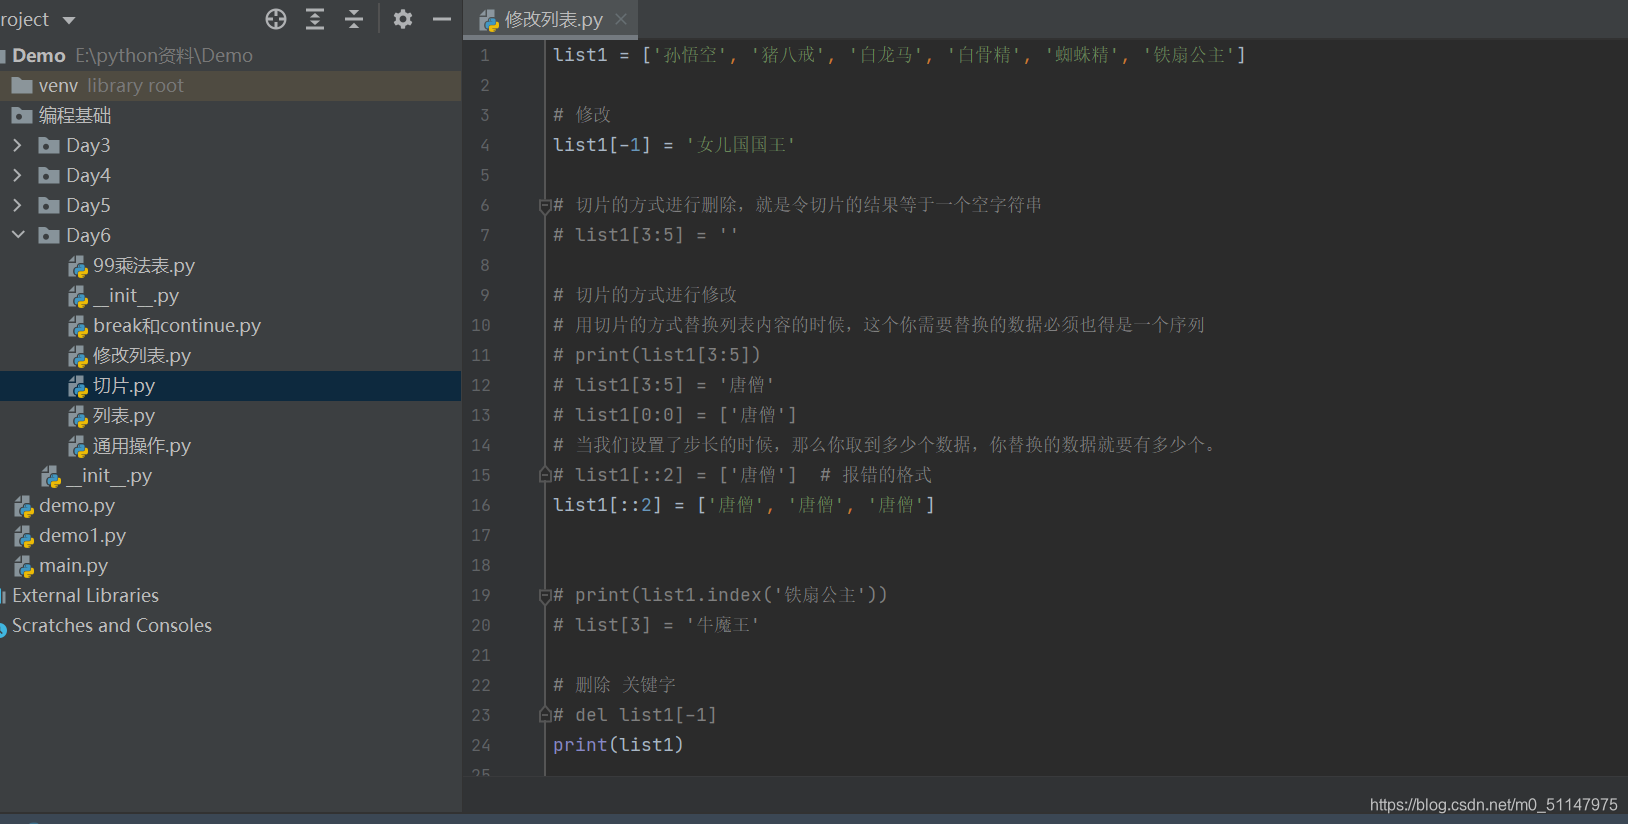This screenshot has height=824, width=1628.
Task: Open the Project view dropdown arrow
Action: [x=69, y=20]
